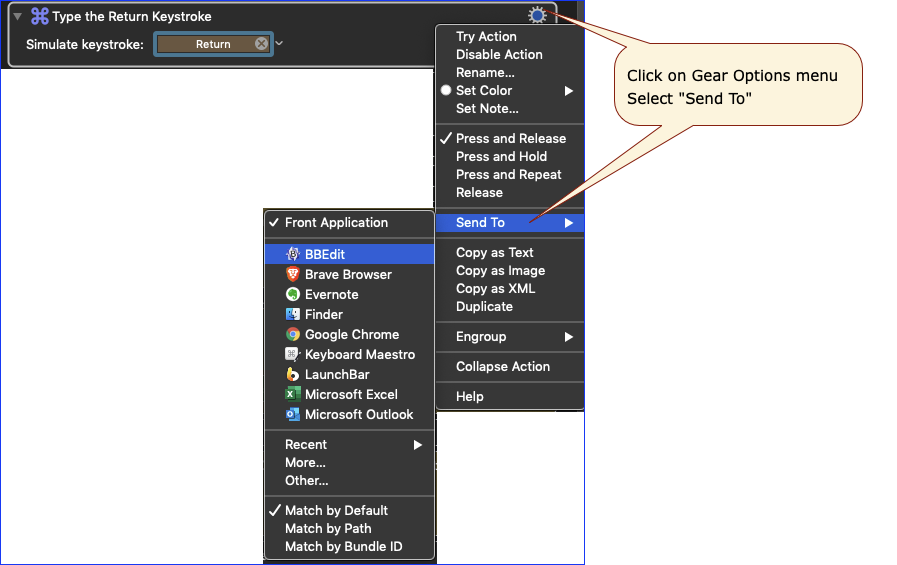Screen dimensions: 897x565
Task: Choose the Press and Repeat option
Action: pyautogui.click(x=510, y=174)
